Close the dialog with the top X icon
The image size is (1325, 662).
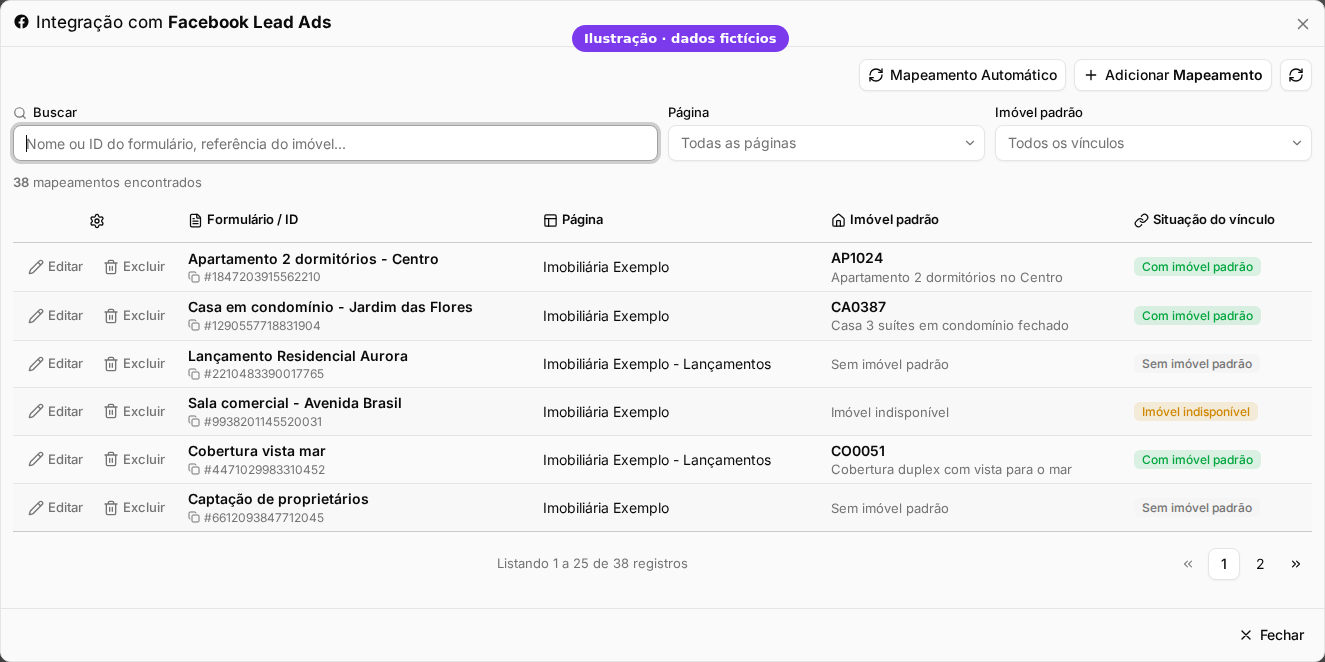pos(1302,24)
